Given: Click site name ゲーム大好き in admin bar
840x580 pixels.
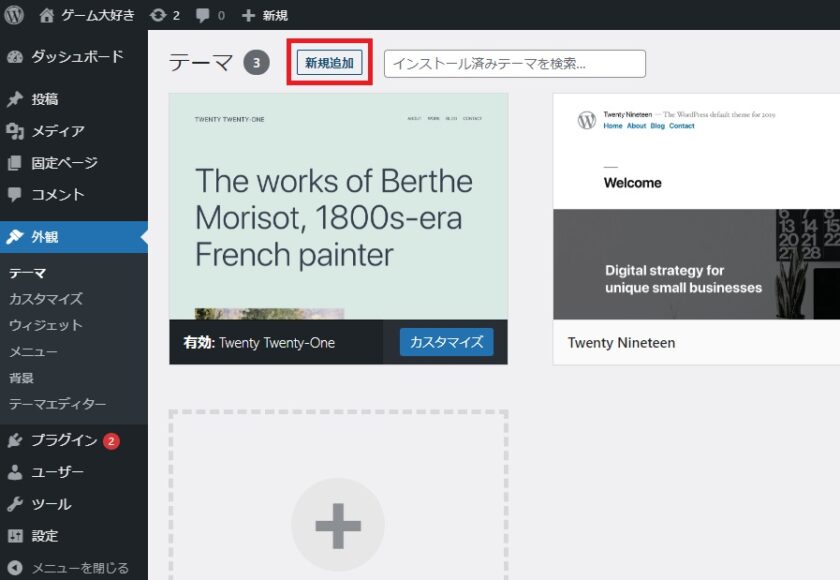Looking at the screenshot, I should (98, 16).
